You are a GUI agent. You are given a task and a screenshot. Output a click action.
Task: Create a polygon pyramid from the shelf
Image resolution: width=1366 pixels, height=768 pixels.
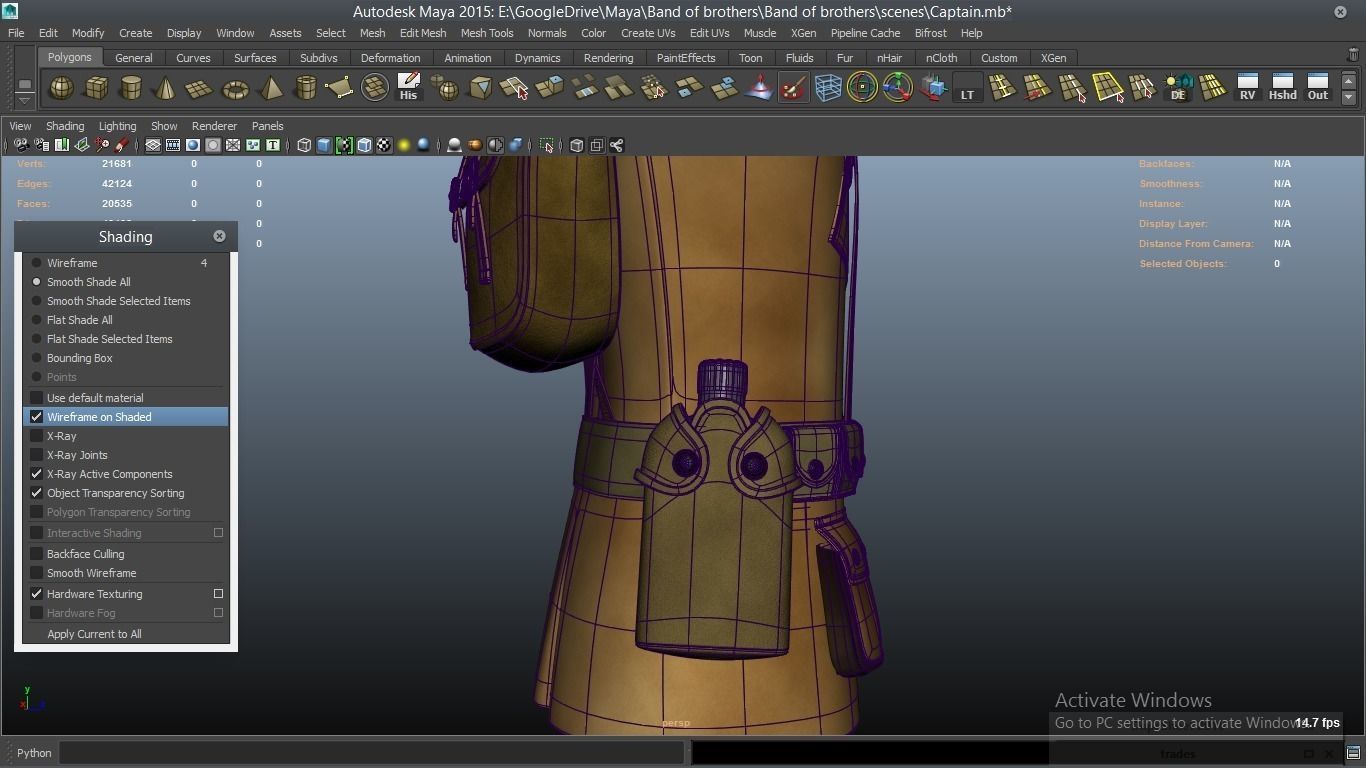click(270, 89)
